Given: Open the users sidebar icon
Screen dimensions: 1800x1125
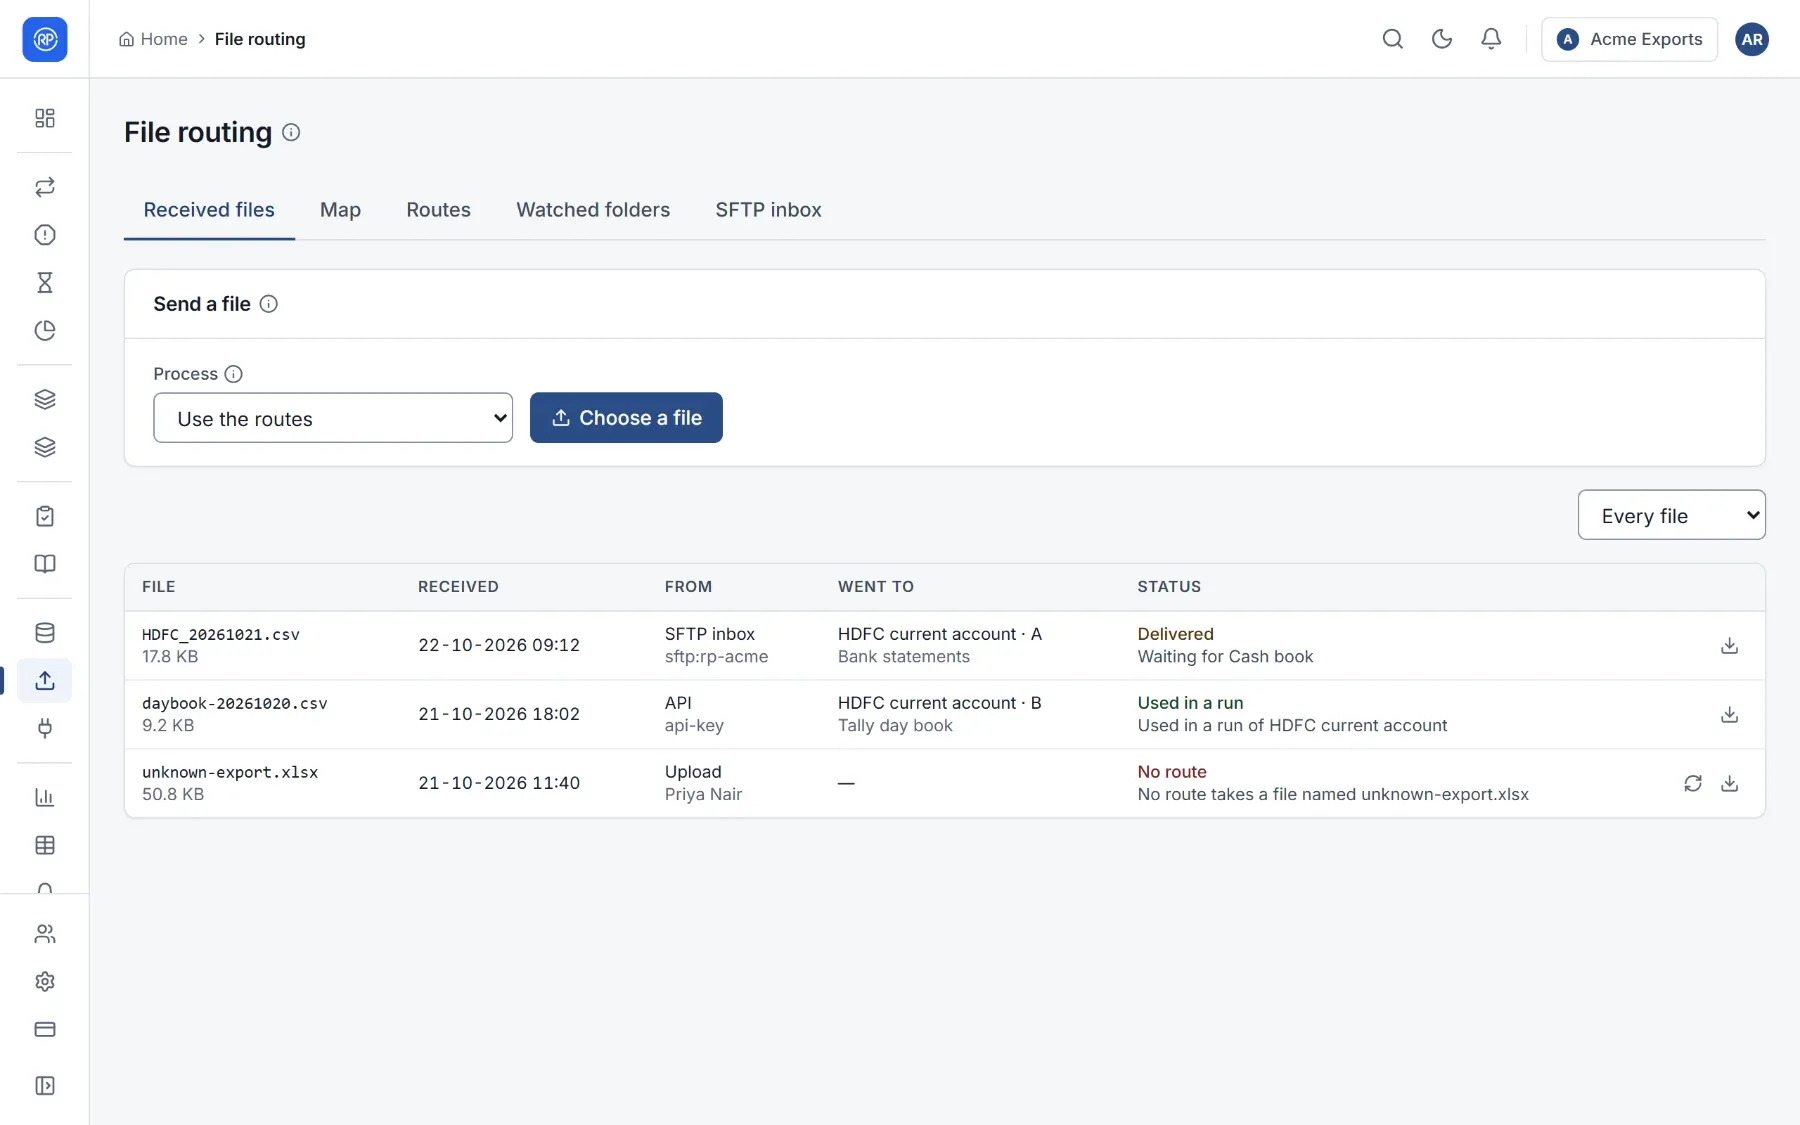Looking at the screenshot, I should pyautogui.click(x=45, y=934).
